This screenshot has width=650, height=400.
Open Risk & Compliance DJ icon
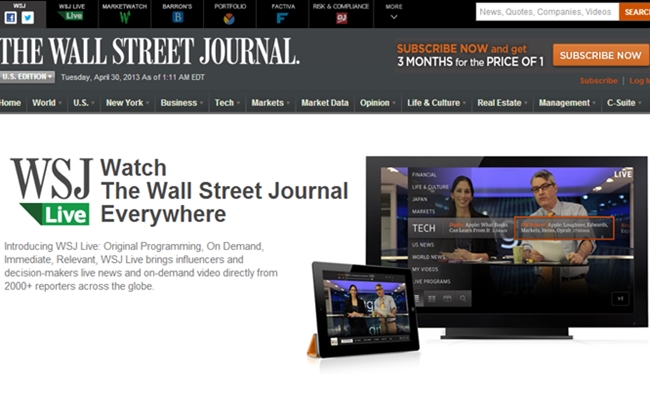339,17
